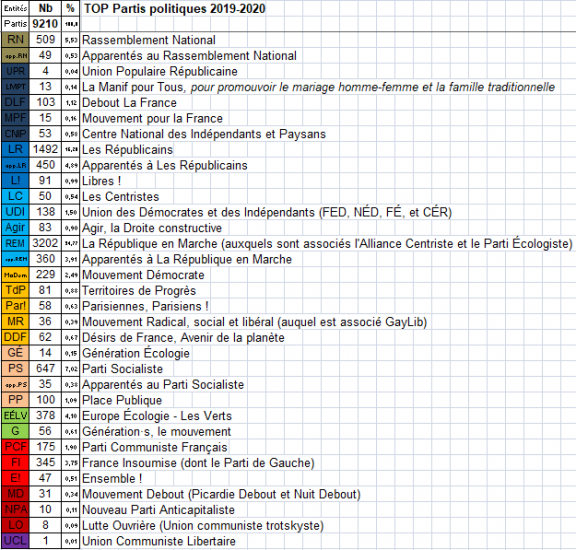Click the France Insoumise description cell
This screenshot has height=550, width=576.
198,463
